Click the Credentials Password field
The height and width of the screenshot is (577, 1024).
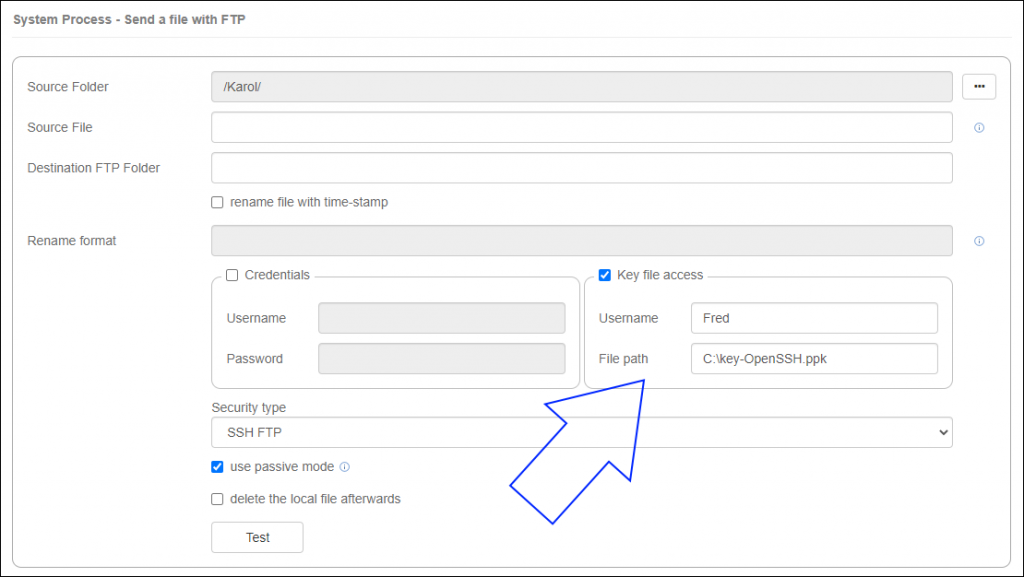(440, 358)
